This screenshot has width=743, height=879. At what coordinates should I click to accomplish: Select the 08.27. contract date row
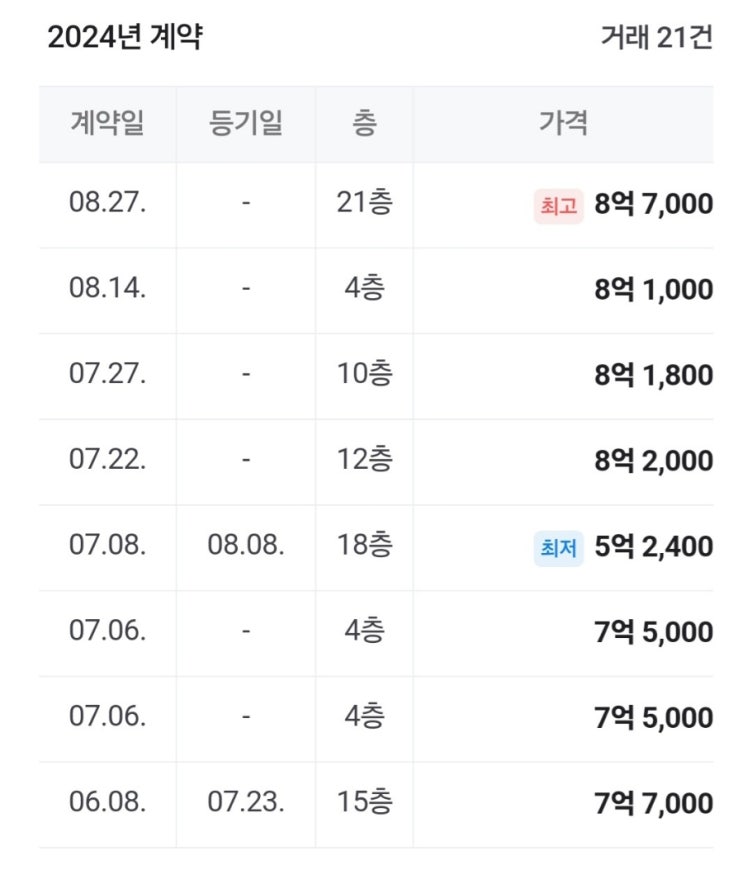click(108, 205)
